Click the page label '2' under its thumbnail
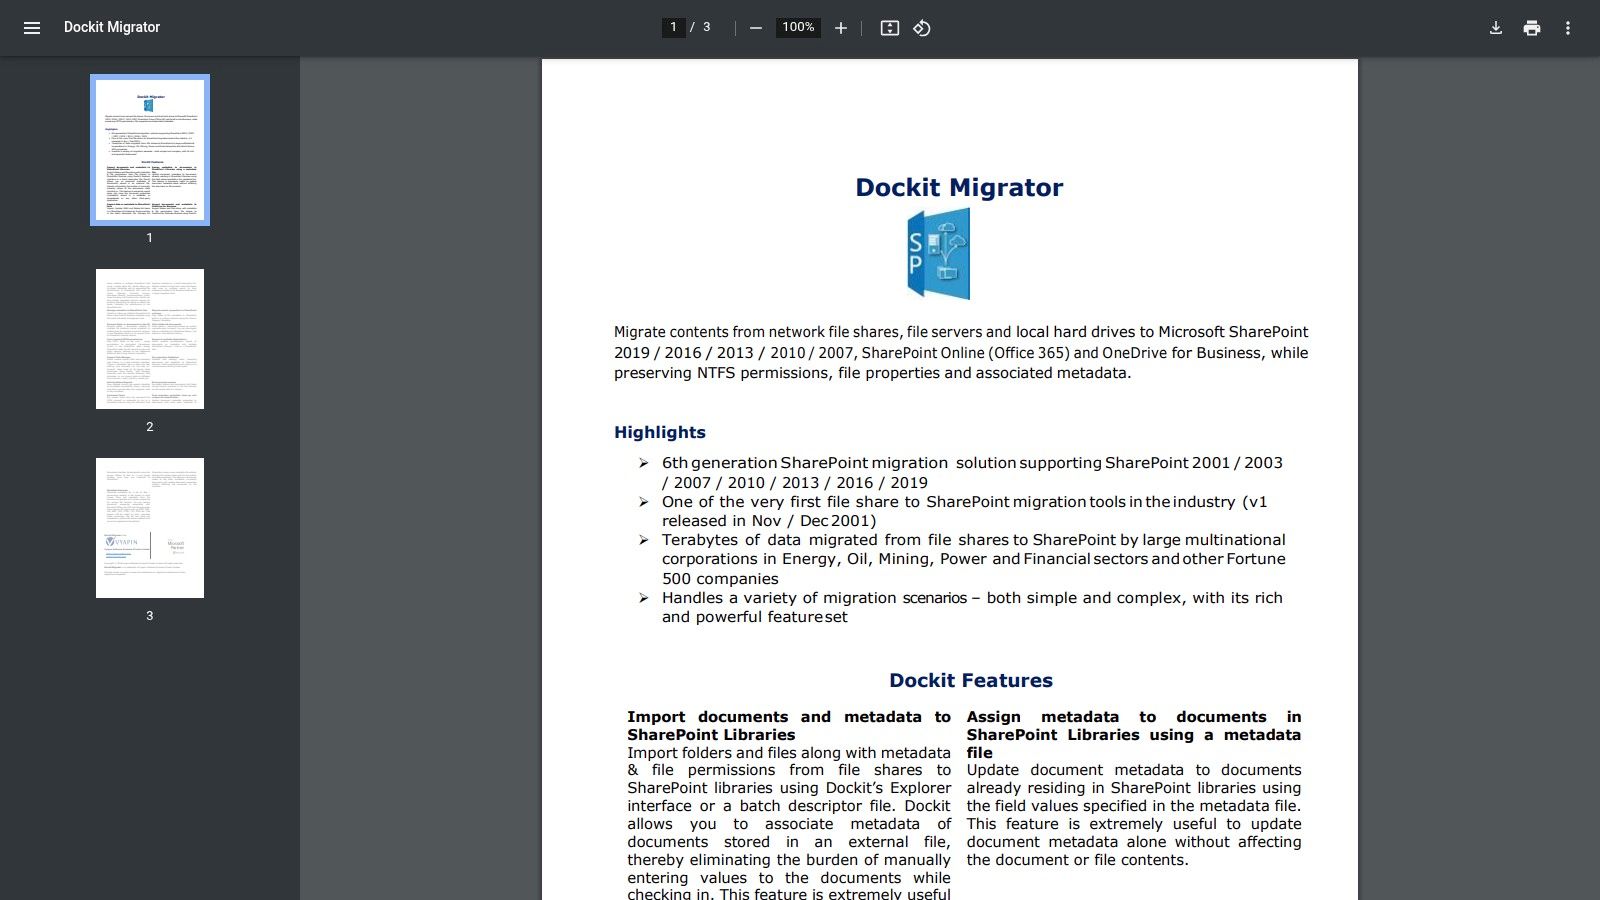Screen dimensions: 1600x900 point(149,426)
